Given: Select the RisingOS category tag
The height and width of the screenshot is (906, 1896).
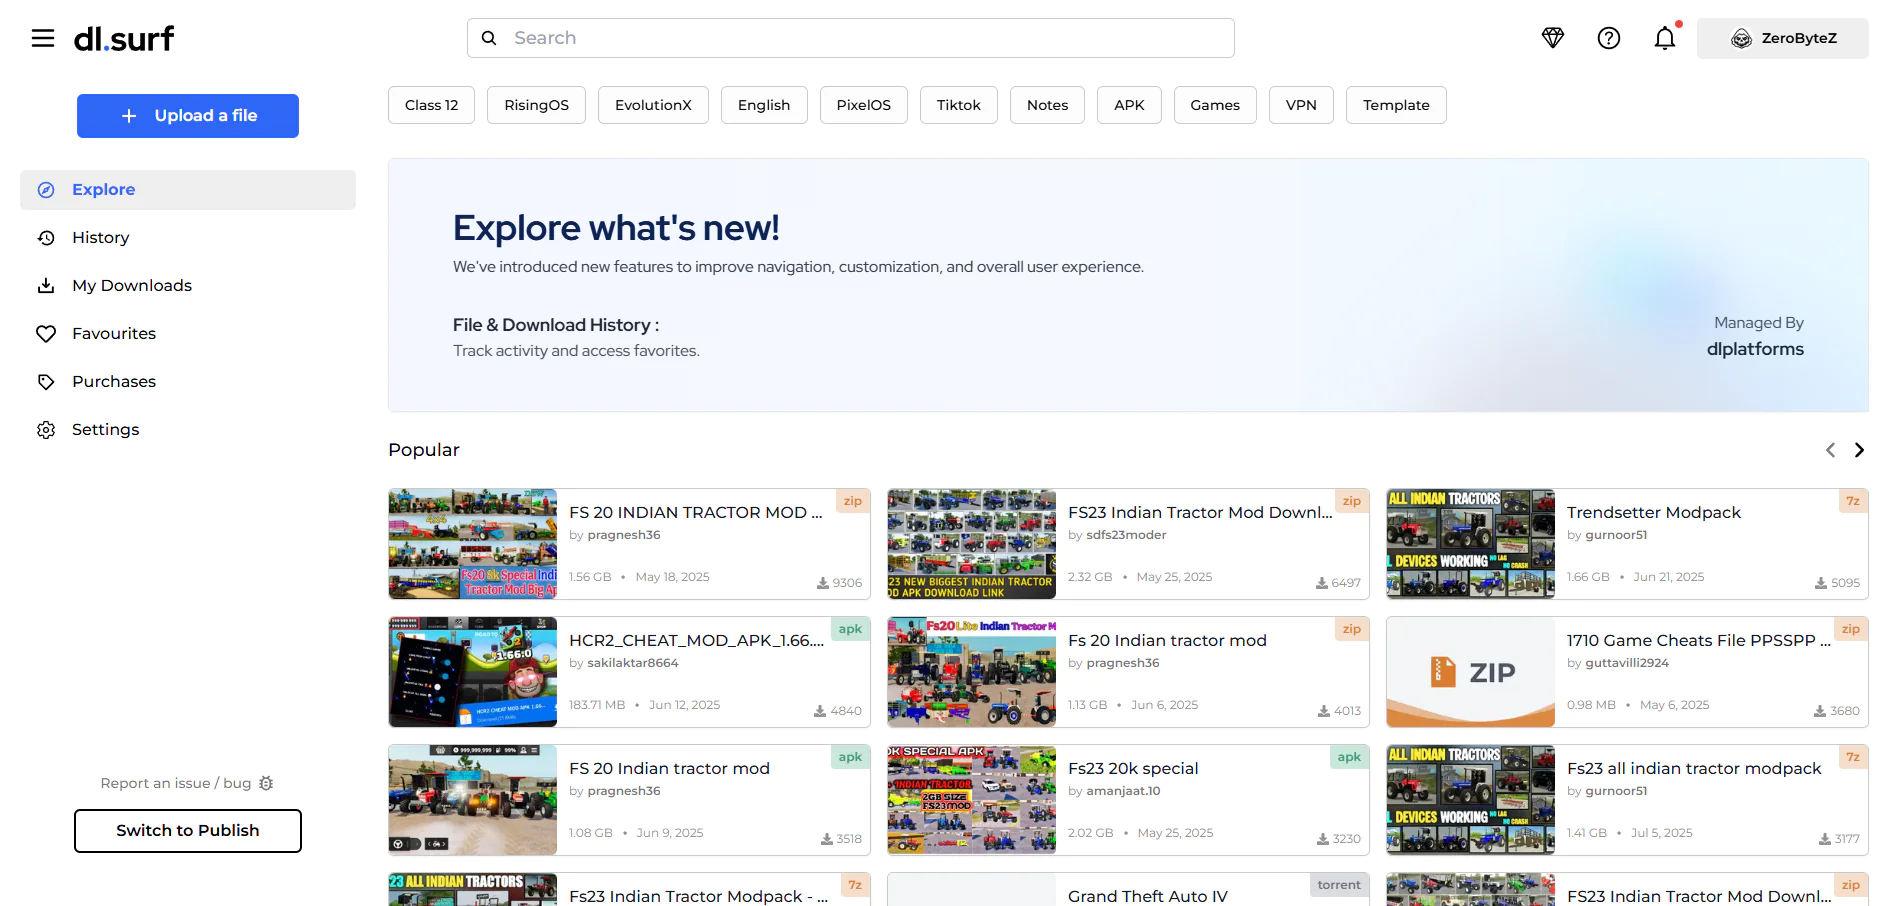Looking at the screenshot, I should point(536,105).
